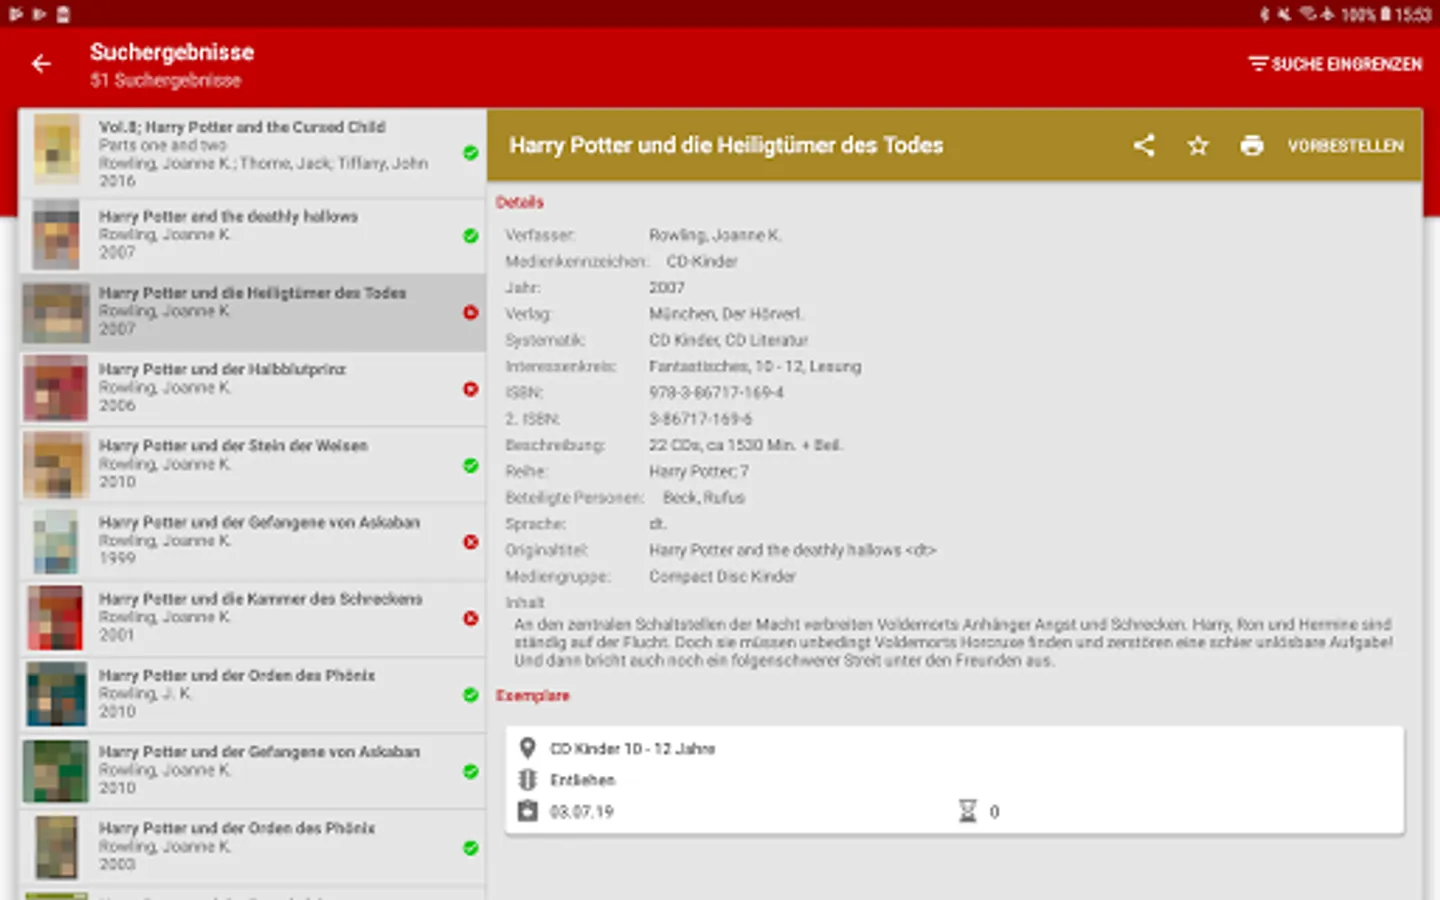This screenshot has width=1440, height=900.
Task: Tap green available icon for 2010 Orden des Phönix
Action: 471,695
